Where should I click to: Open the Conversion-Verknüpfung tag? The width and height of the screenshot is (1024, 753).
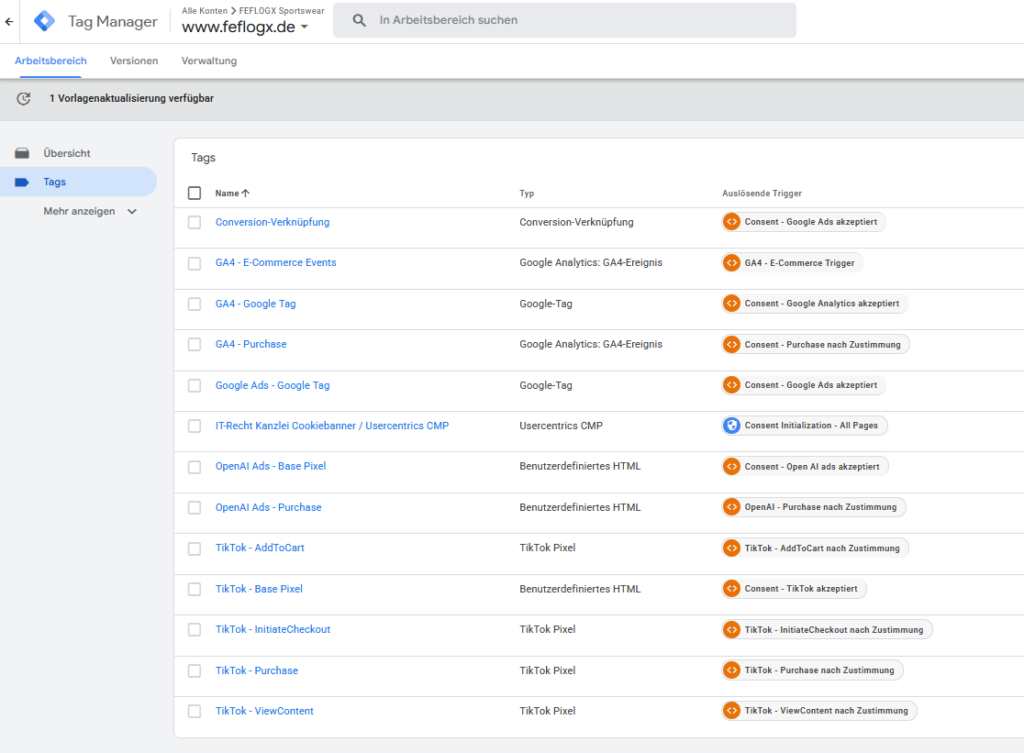[272, 222]
